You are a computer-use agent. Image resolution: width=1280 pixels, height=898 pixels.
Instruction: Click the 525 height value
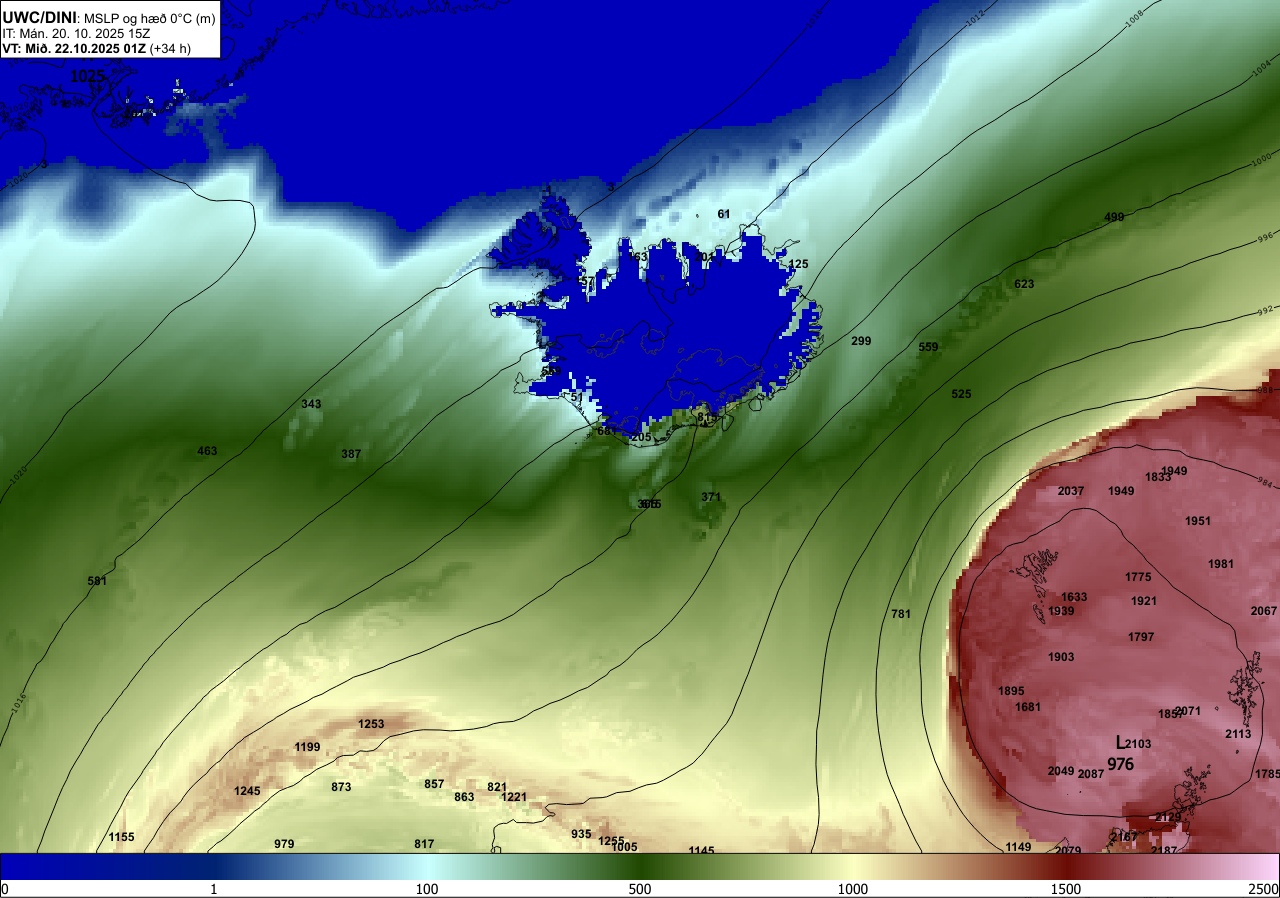click(x=961, y=394)
